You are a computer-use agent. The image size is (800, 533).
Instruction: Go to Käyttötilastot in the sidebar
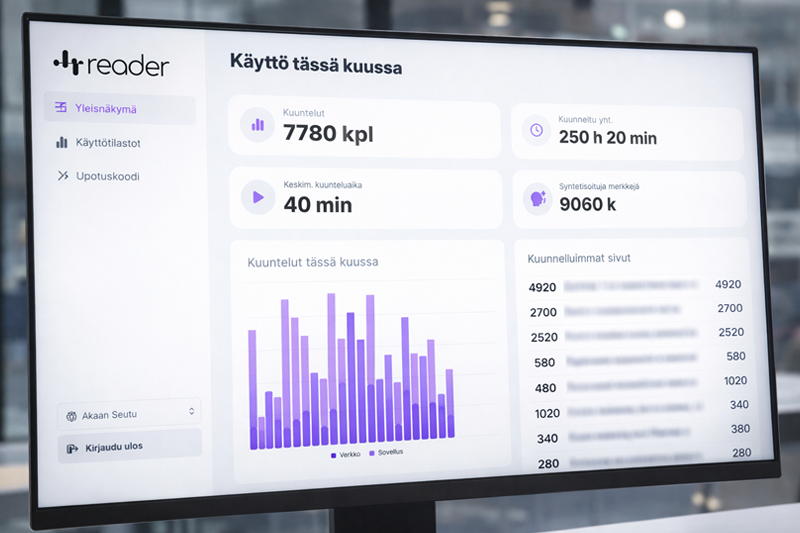tap(108, 143)
